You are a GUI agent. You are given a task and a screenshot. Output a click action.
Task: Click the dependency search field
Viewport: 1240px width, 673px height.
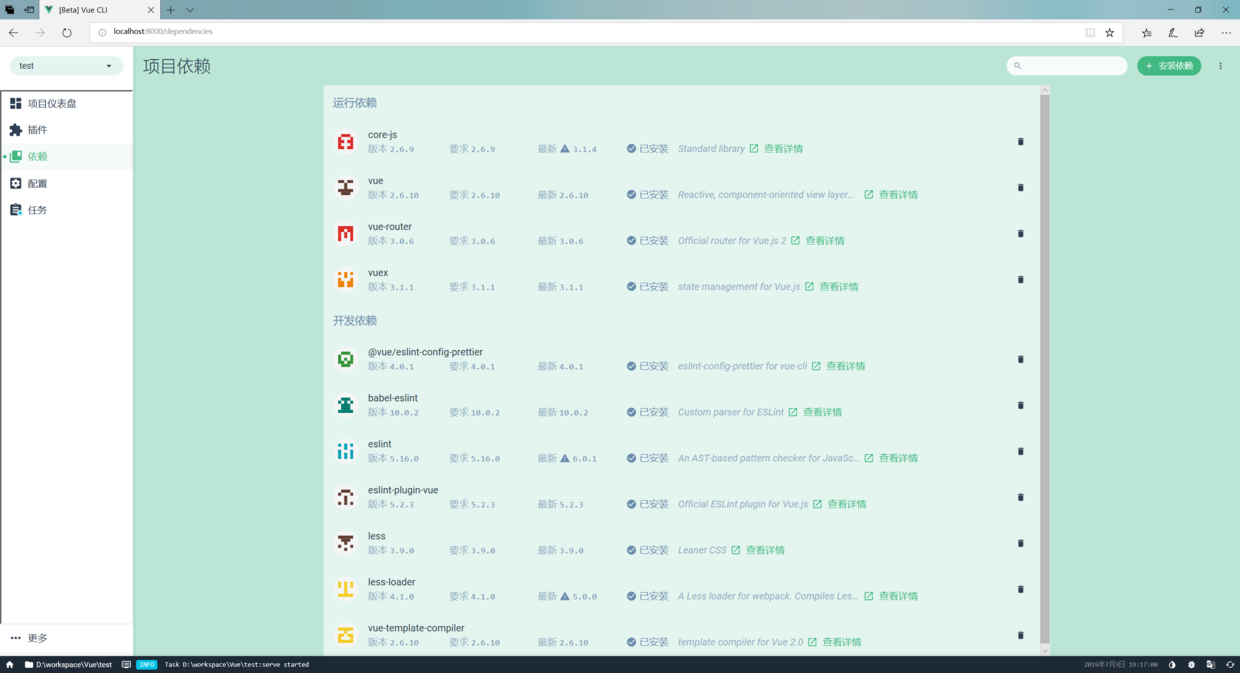point(1067,66)
